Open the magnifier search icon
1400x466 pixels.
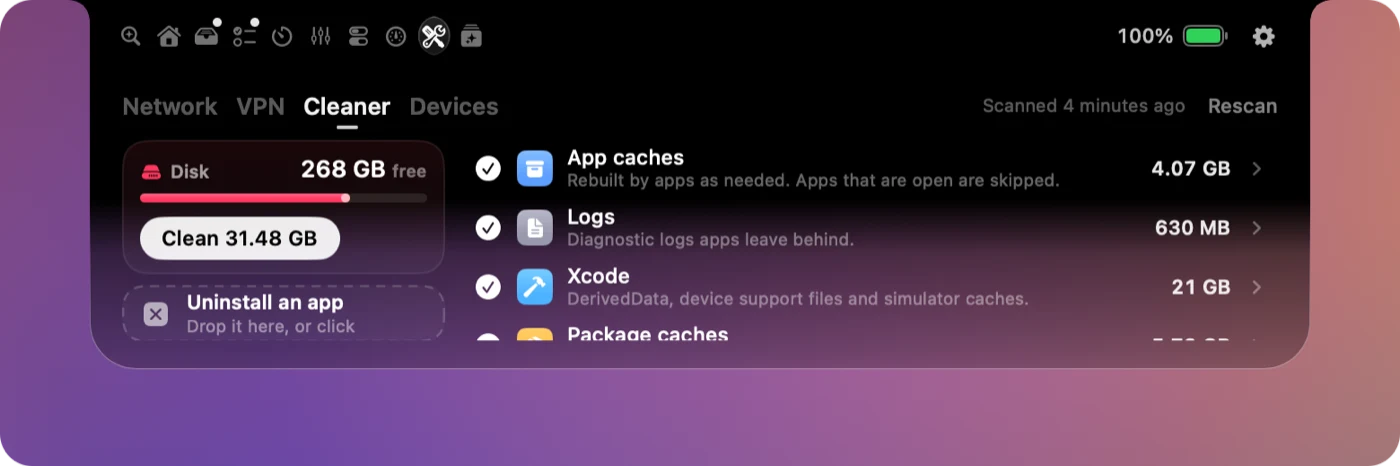[x=131, y=36]
